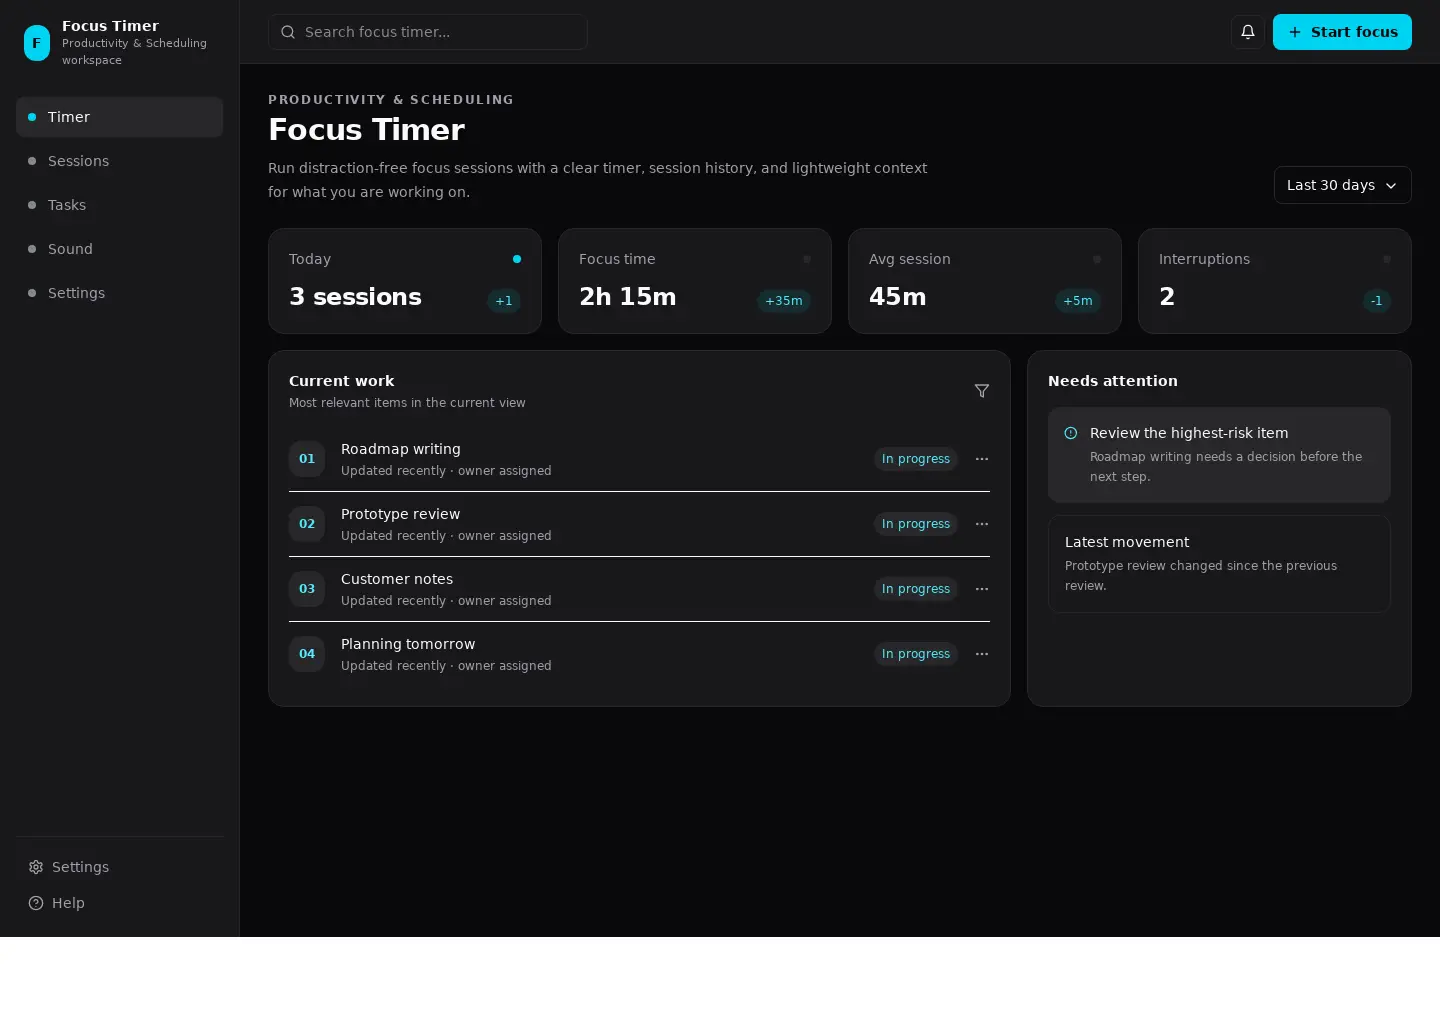Click the Help question mark icon
Screen dimensions: 1440x1024
pyautogui.click(x=36, y=903)
